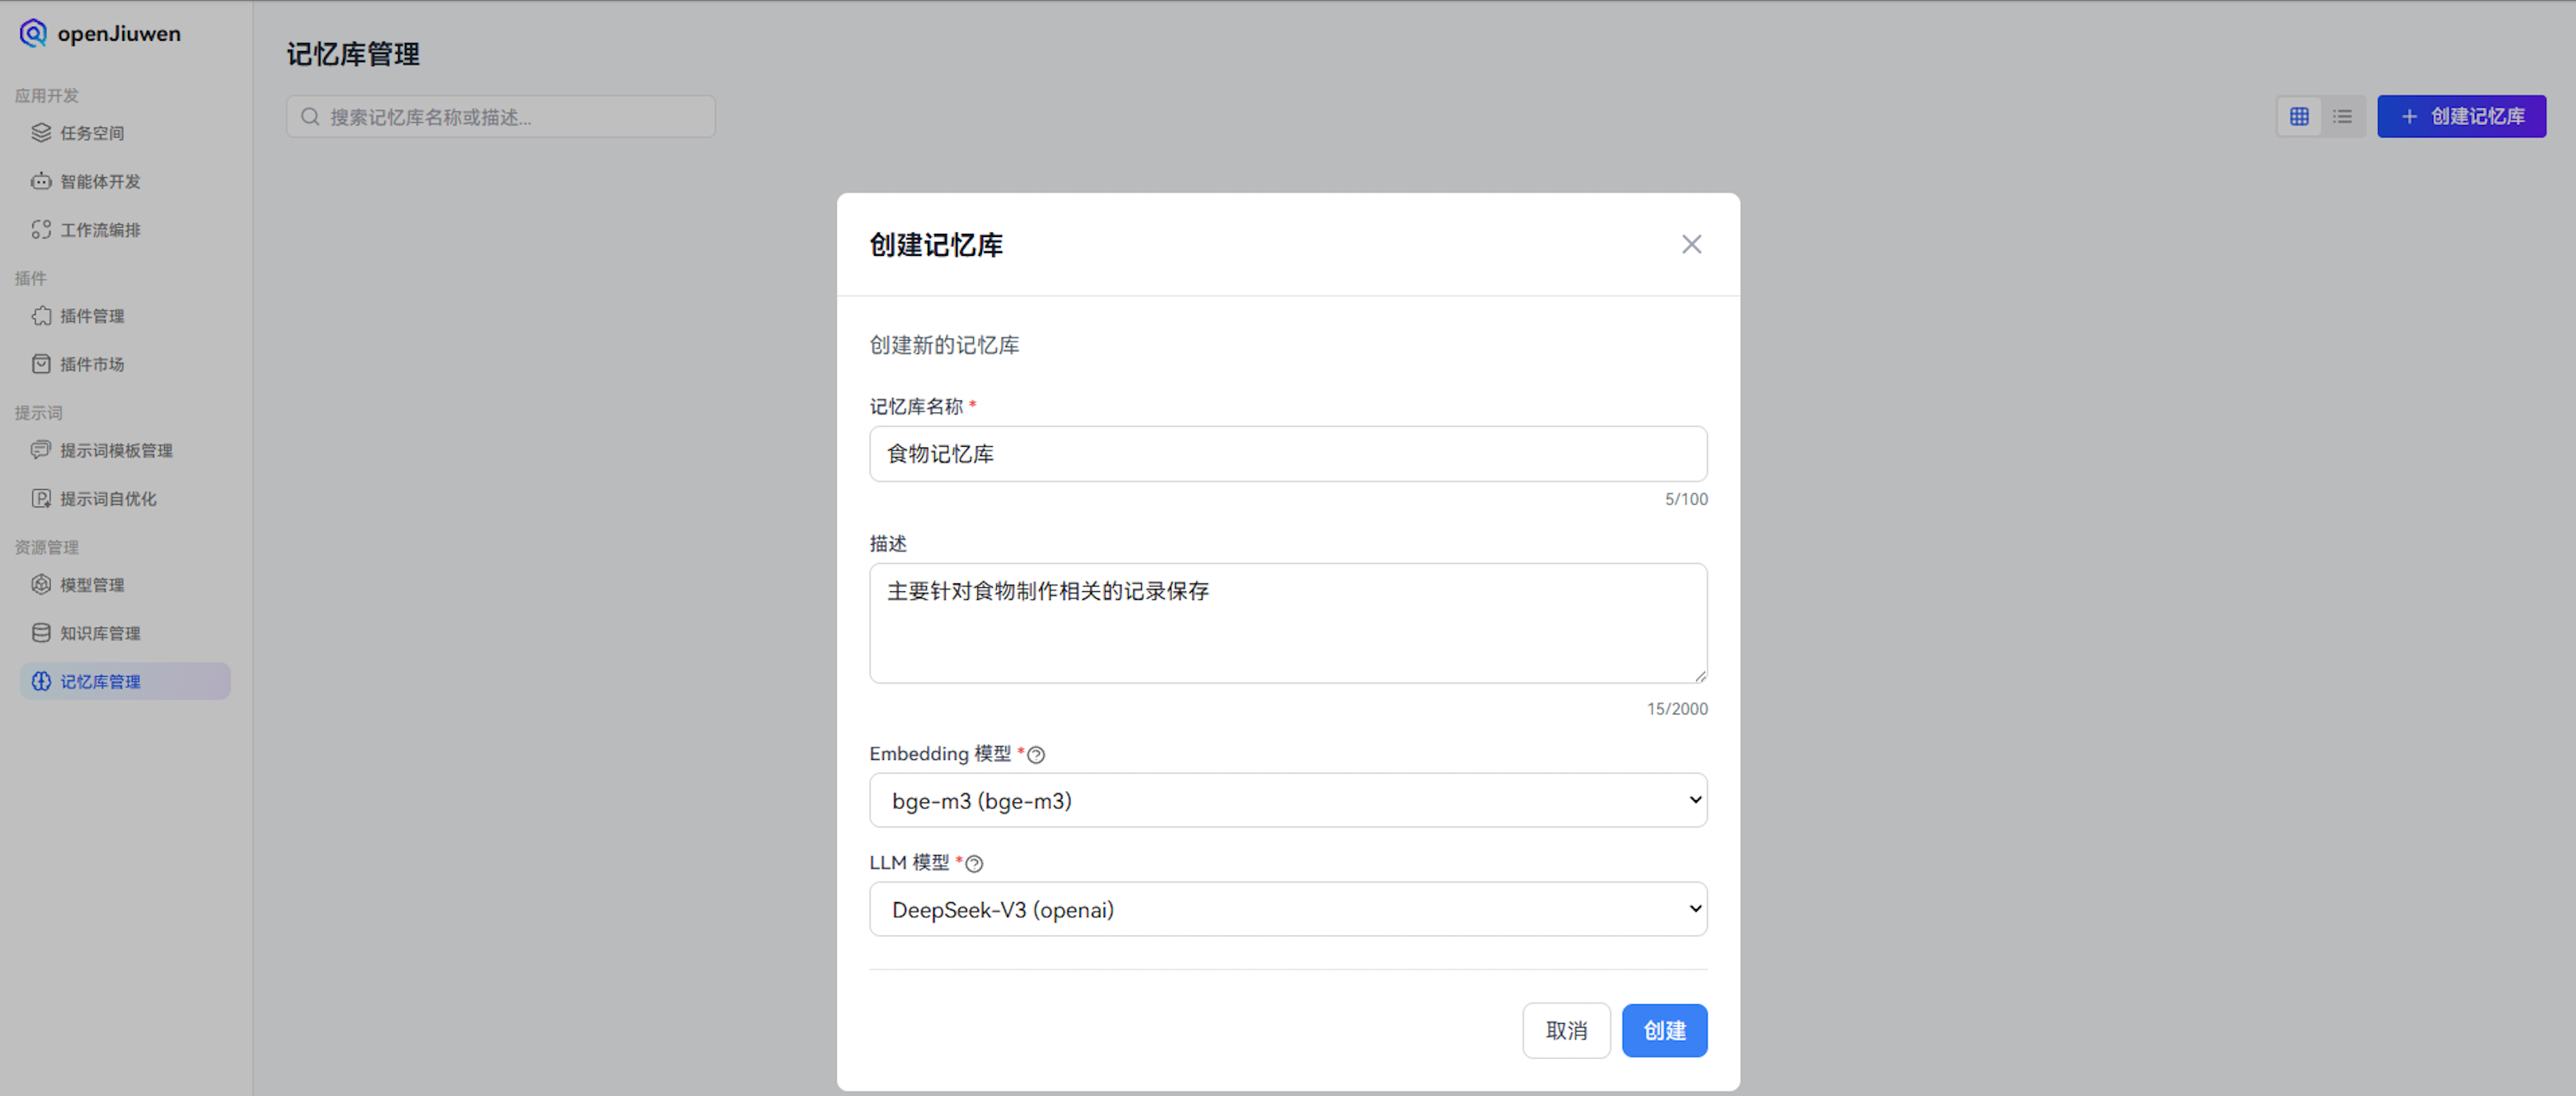Go to 模型管理
This screenshot has height=1096, width=2576.
[x=91, y=584]
